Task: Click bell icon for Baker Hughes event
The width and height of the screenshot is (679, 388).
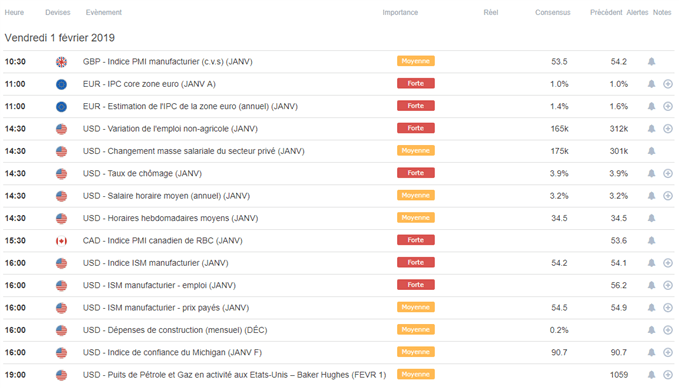Action: click(651, 375)
